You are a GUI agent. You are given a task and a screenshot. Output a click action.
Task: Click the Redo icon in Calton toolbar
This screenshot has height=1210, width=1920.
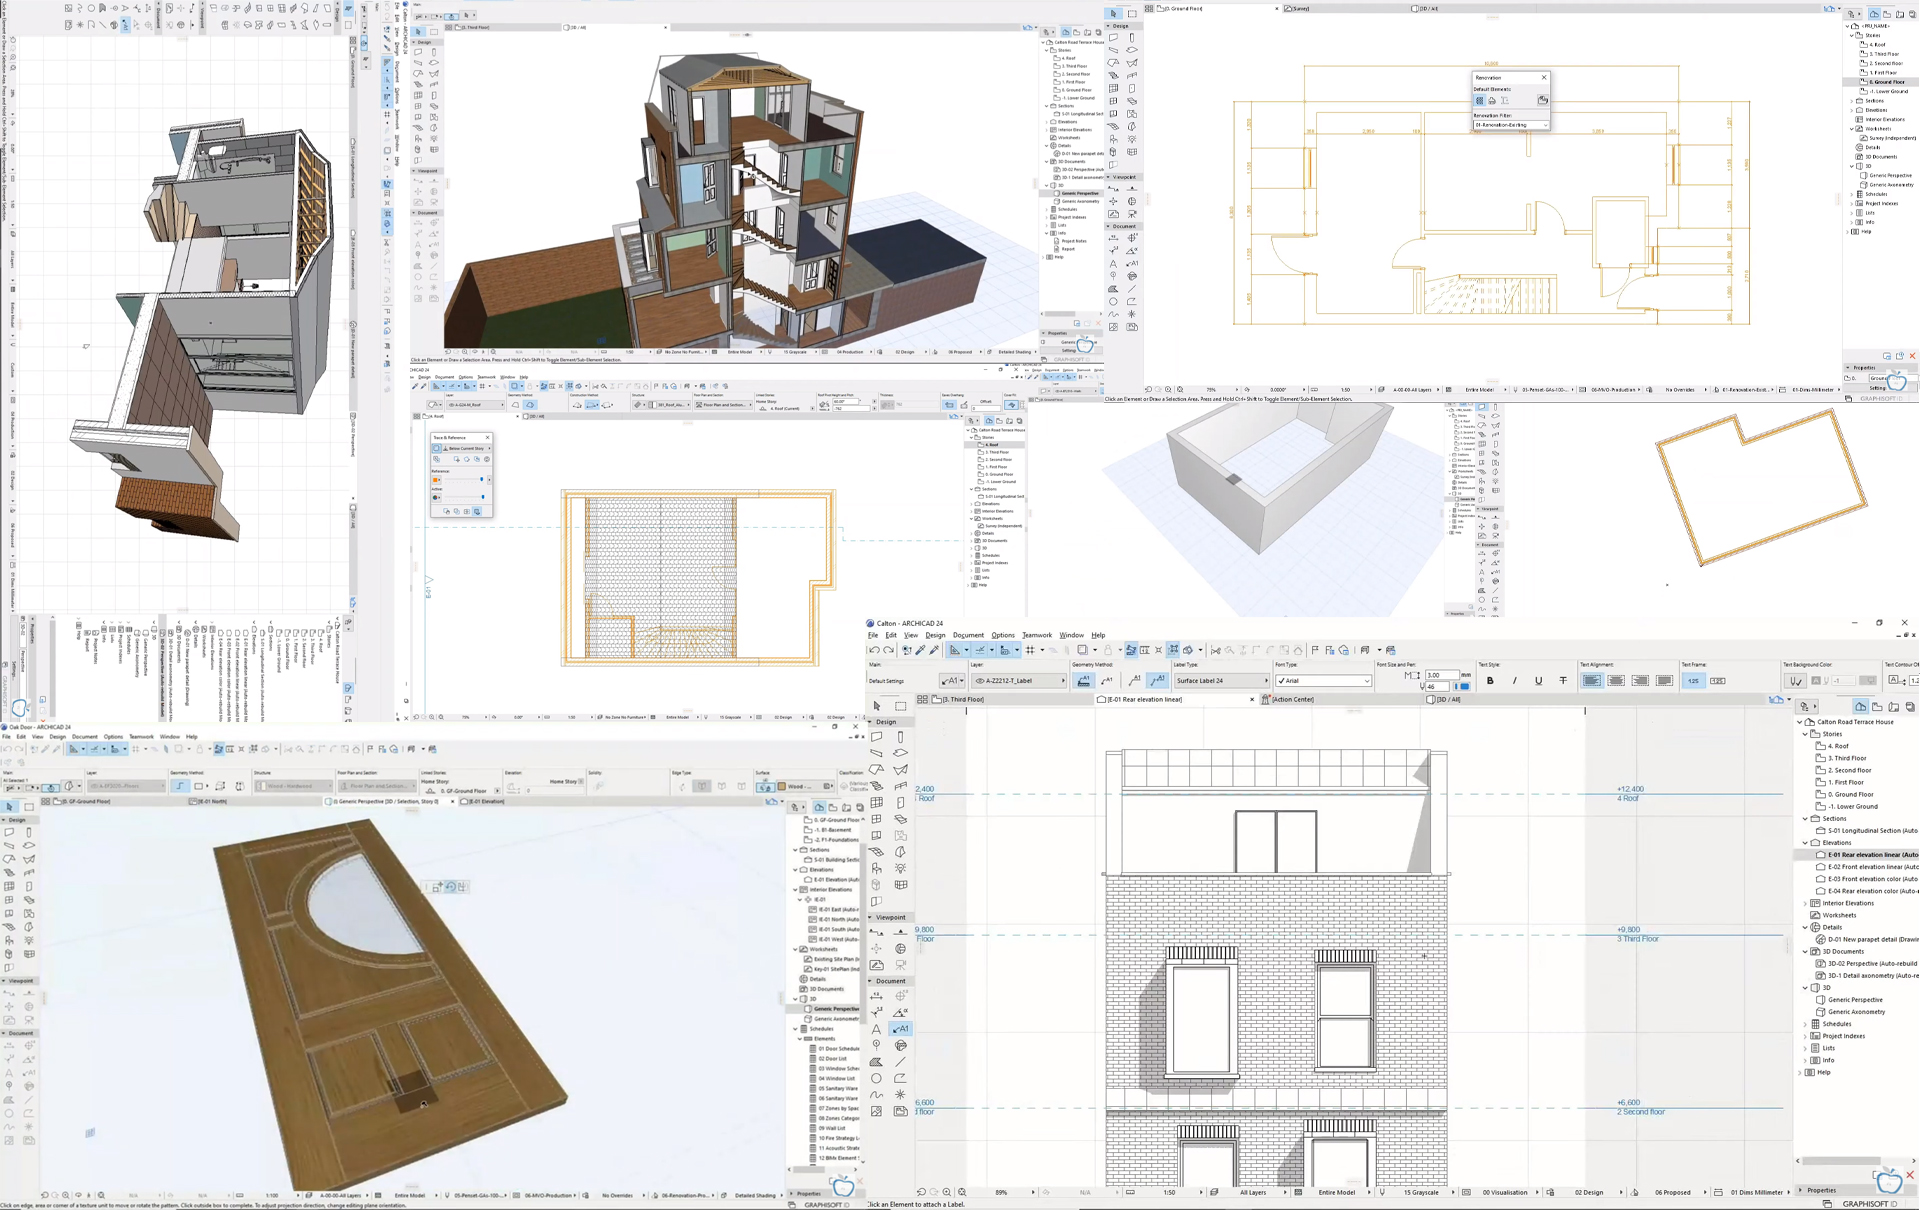tap(888, 650)
